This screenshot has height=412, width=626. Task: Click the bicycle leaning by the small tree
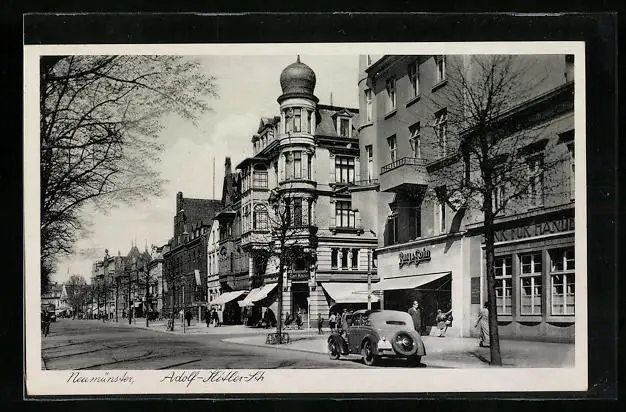click(277, 338)
